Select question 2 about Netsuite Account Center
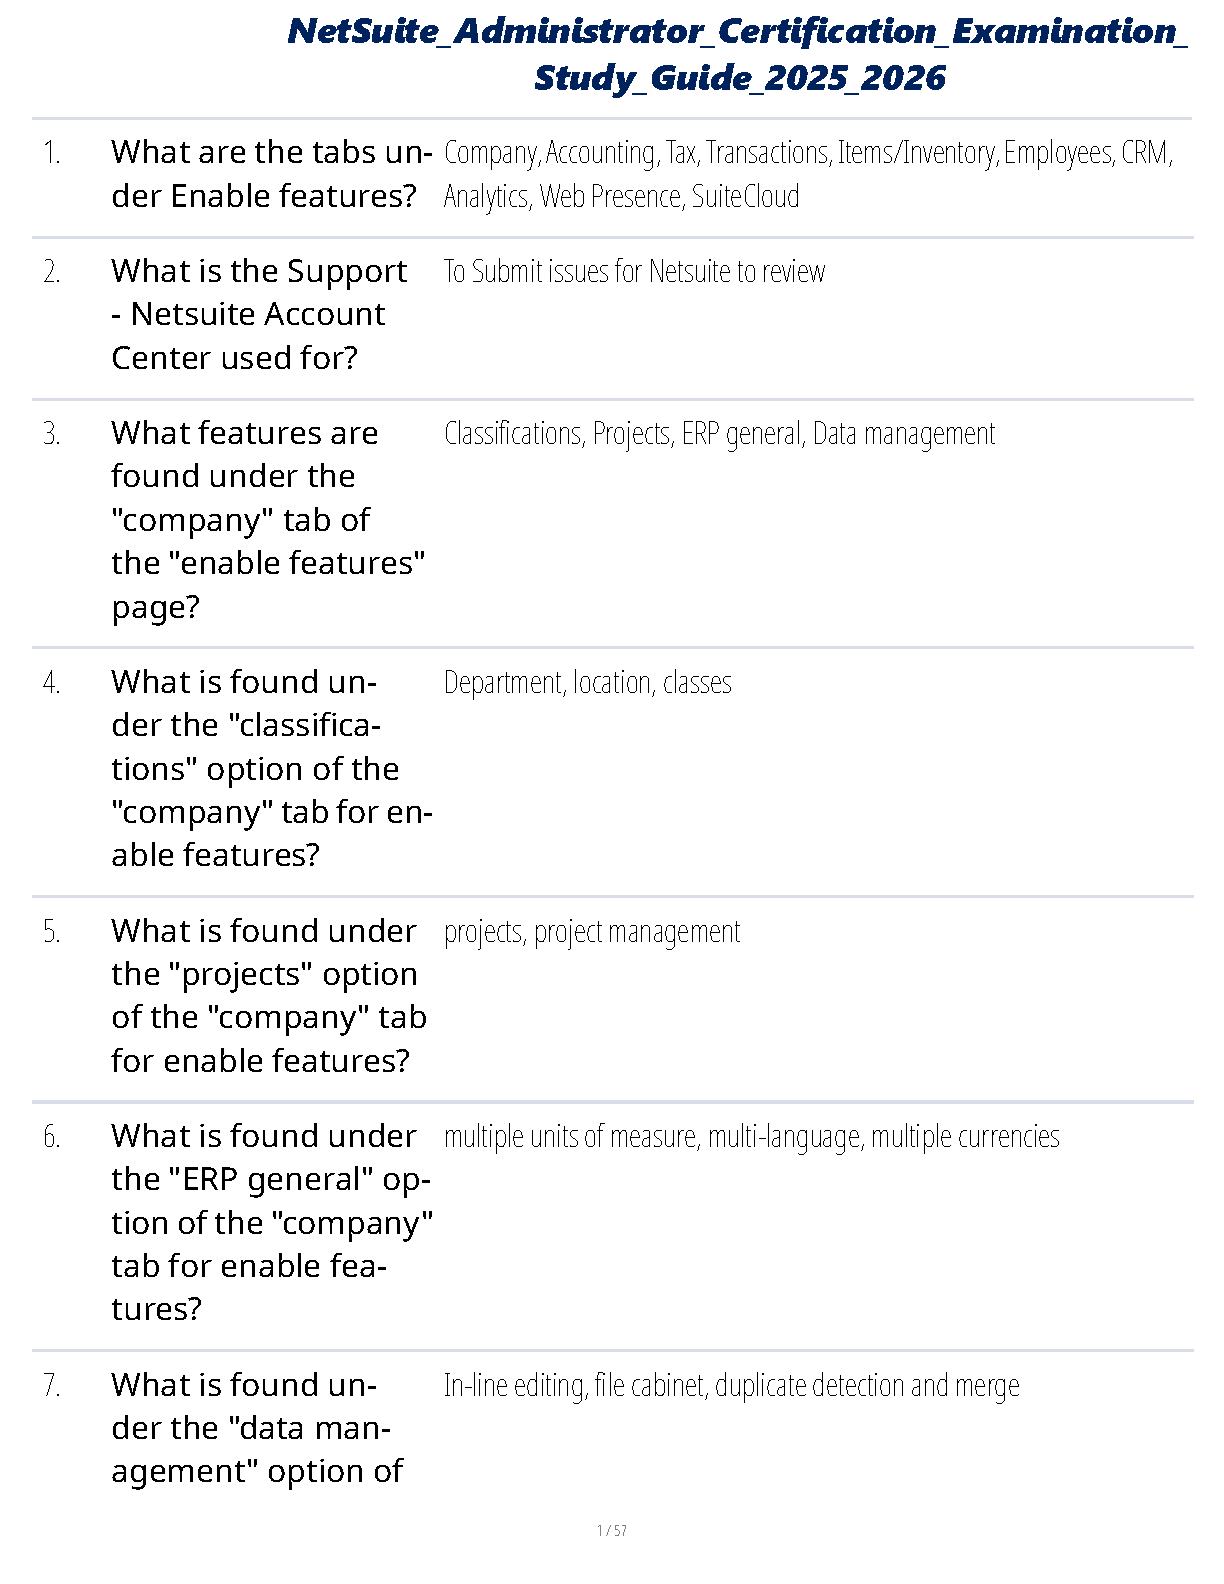The image size is (1224, 1584). [x=259, y=314]
